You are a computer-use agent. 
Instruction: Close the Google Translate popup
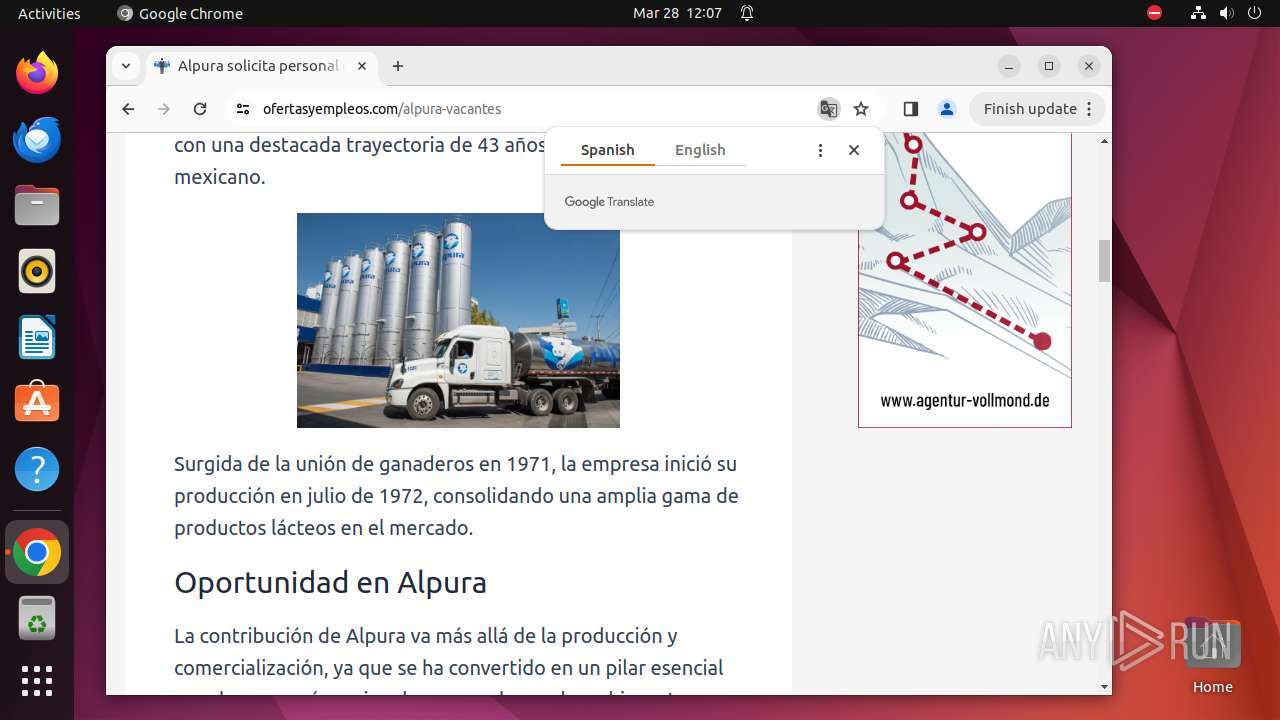[x=854, y=150]
